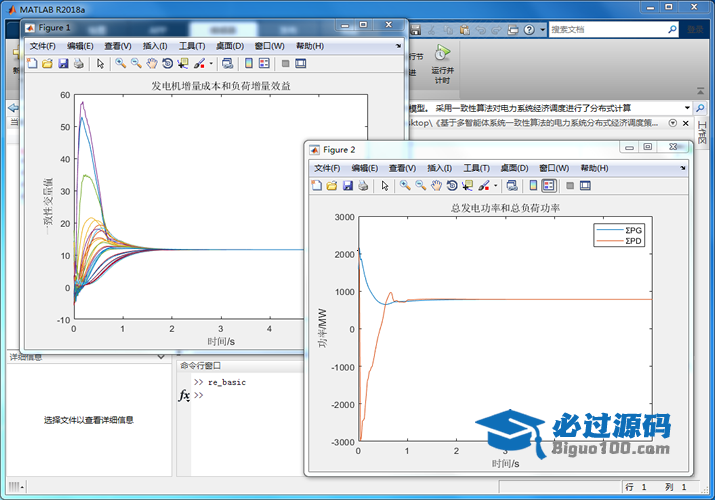The image size is (715, 500).
Task: Click Print icon in Figure 2 toolbar
Action: tap(362, 185)
